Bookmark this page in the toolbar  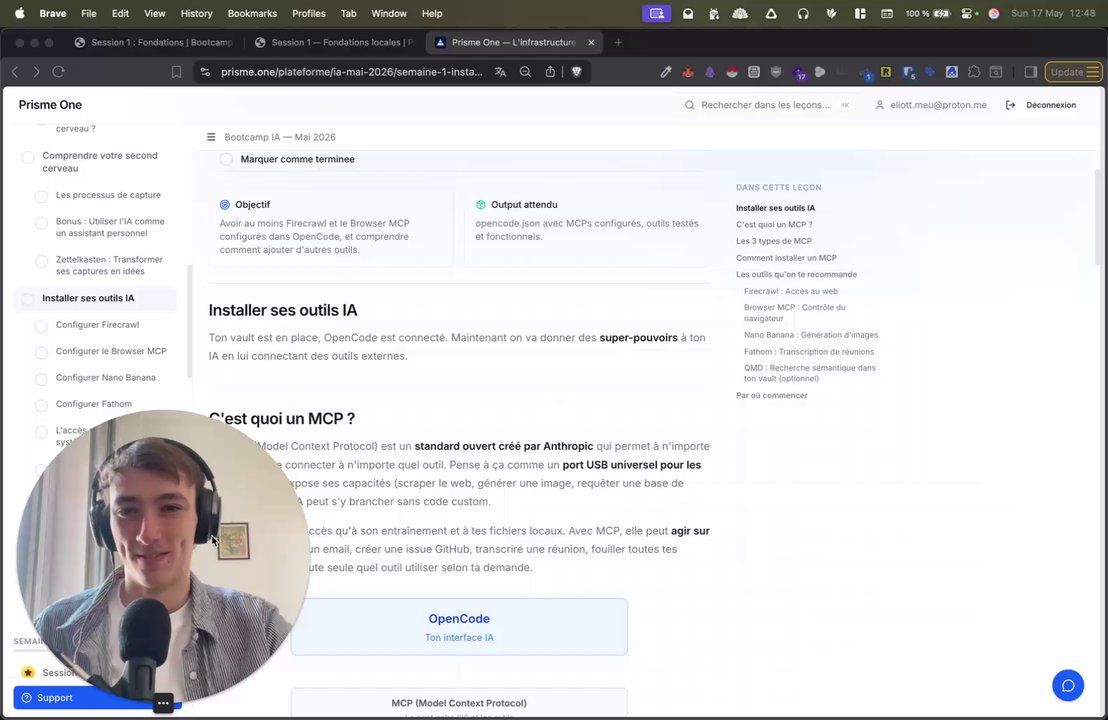tap(176, 72)
